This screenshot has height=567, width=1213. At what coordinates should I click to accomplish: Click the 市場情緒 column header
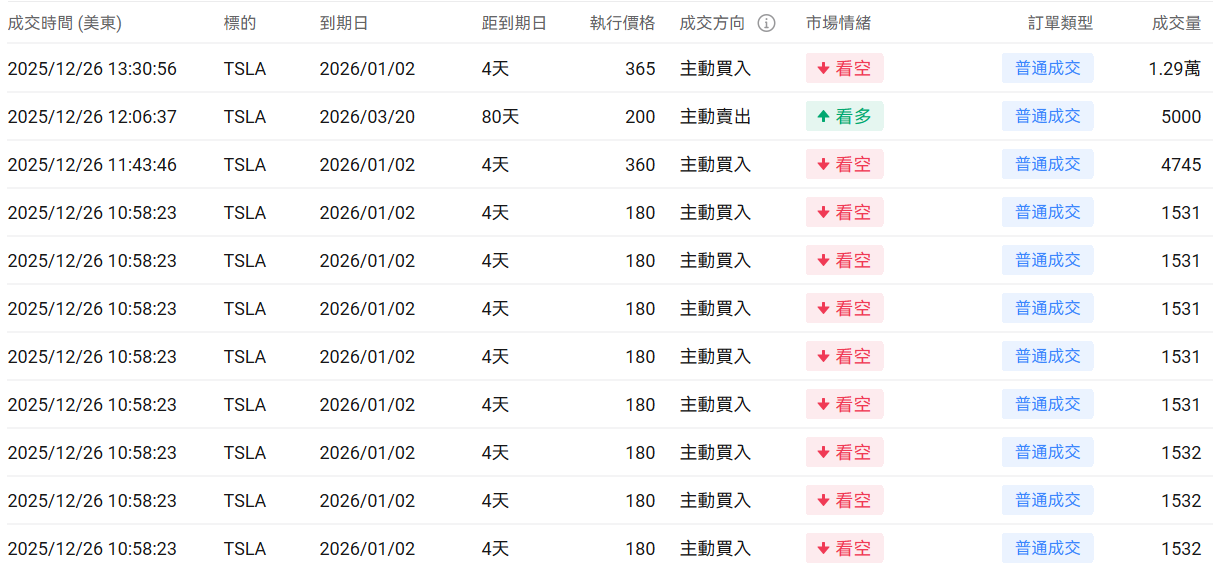click(838, 23)
